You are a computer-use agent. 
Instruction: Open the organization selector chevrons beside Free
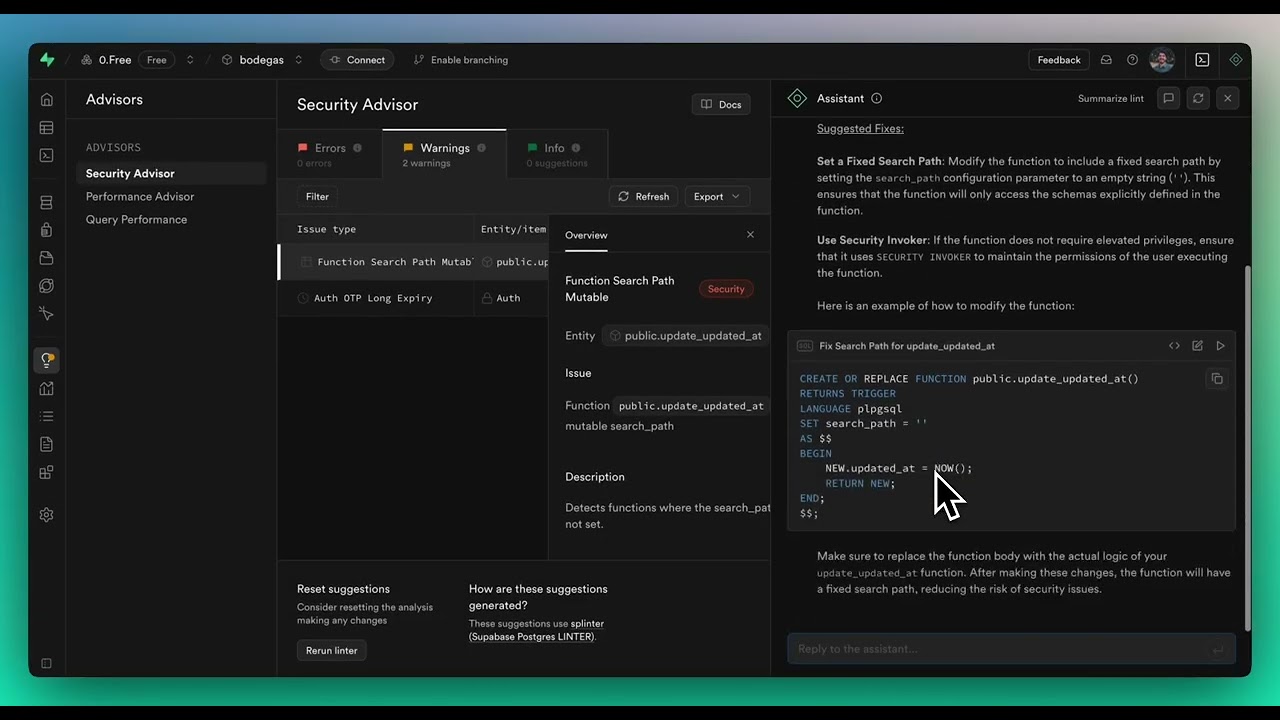(190, 60)
